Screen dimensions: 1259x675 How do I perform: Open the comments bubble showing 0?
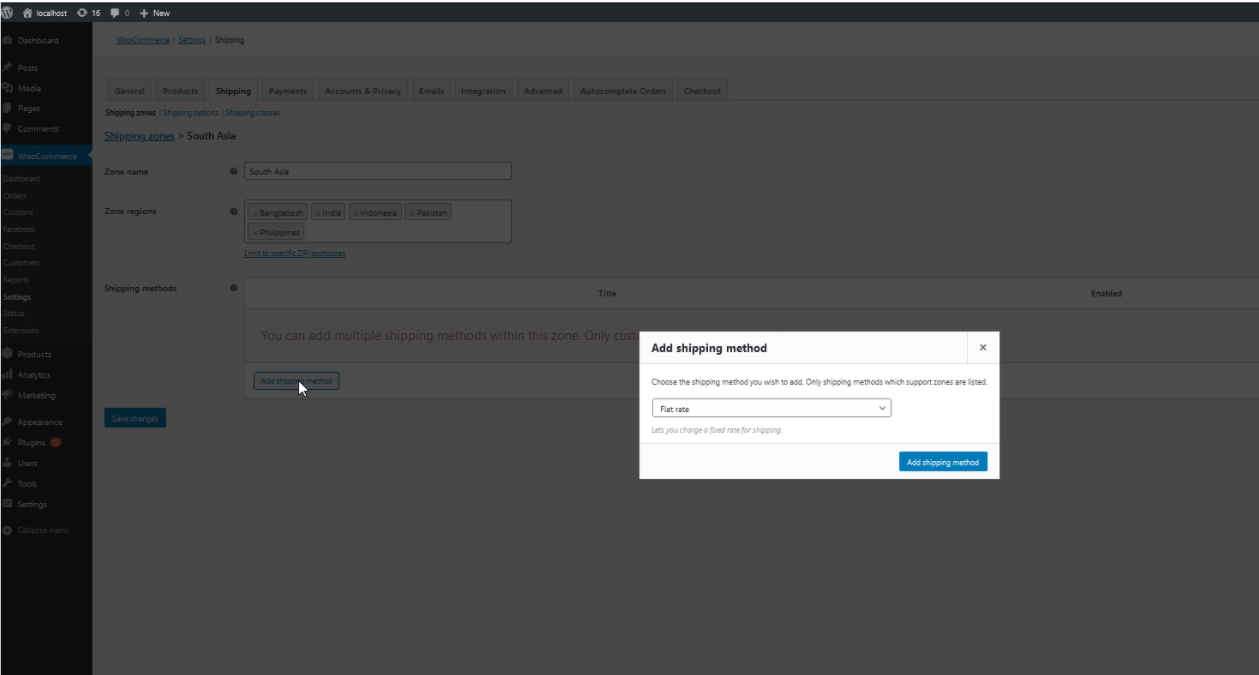coord(120,13)
